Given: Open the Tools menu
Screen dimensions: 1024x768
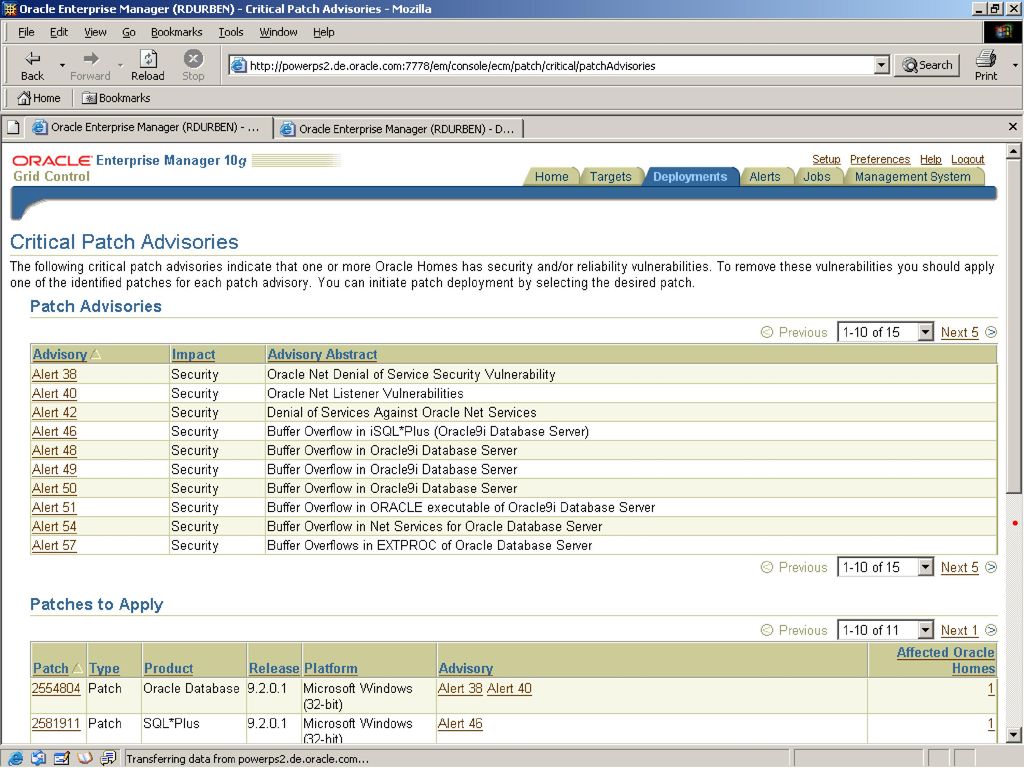Looking at the screenshot, I should [231, 32].
